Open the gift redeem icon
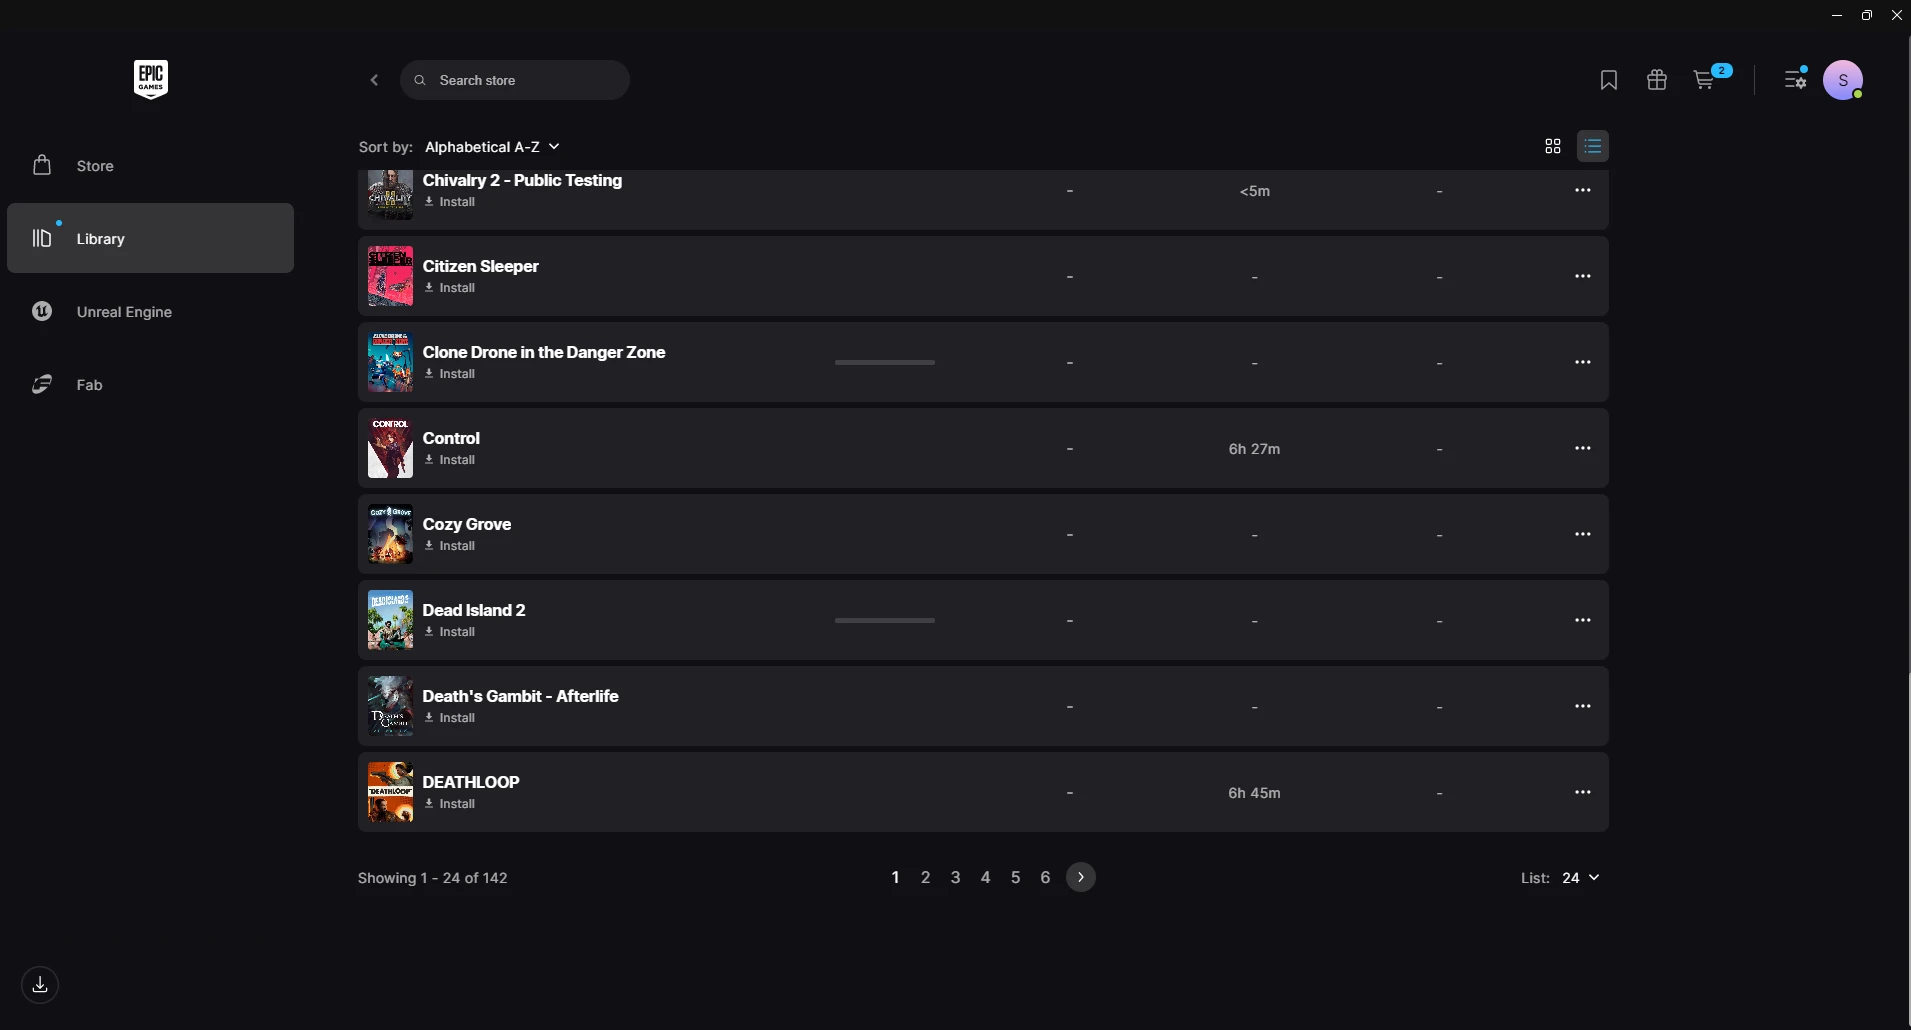Viewport: 1911px width, 1030px height. [x=1656, y=80]
